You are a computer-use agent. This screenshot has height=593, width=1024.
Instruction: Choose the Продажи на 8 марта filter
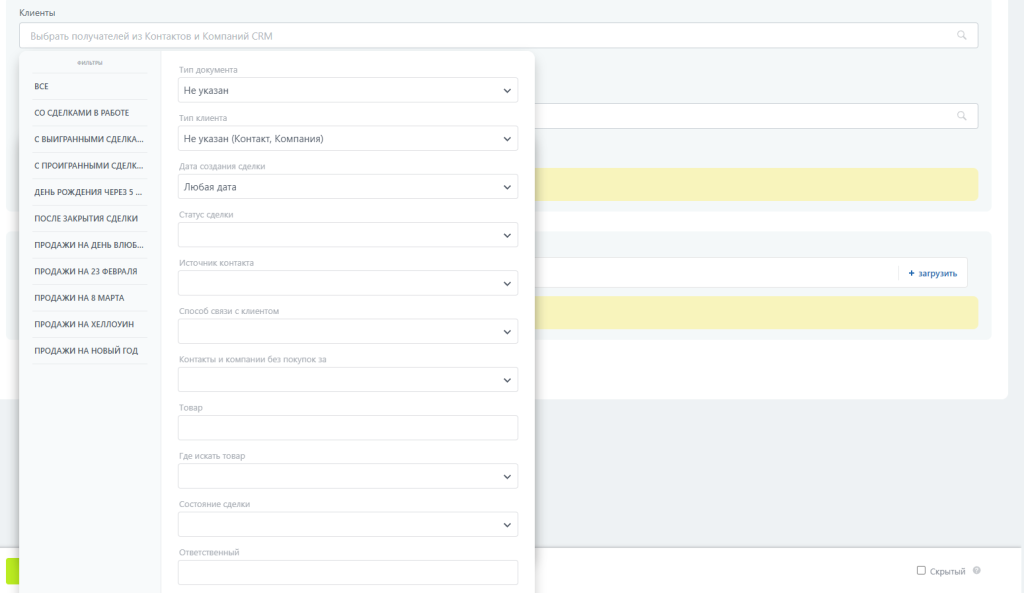(x=79, y=298)
